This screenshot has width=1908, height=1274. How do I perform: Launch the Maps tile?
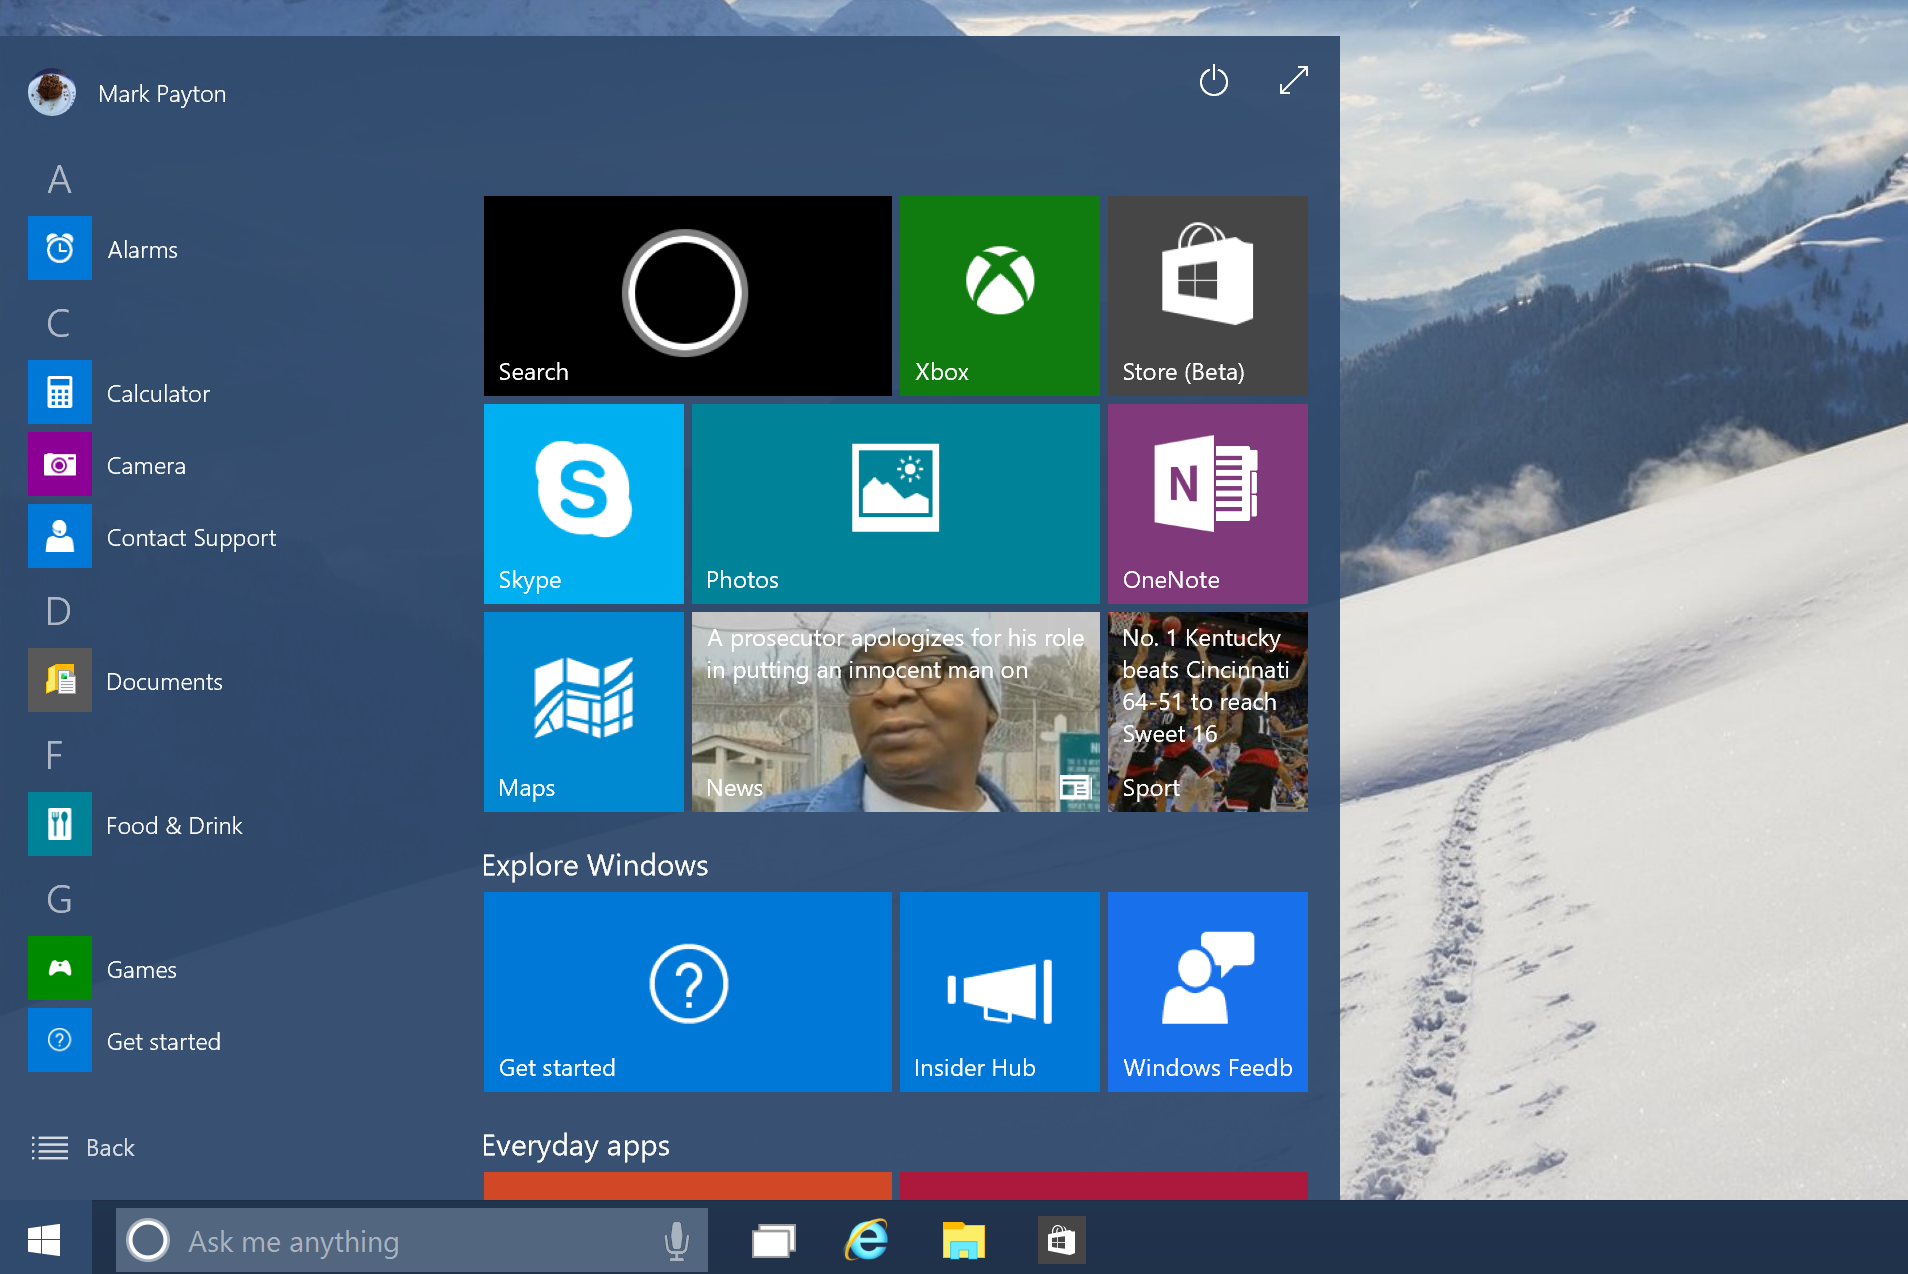tap(584, 712)
